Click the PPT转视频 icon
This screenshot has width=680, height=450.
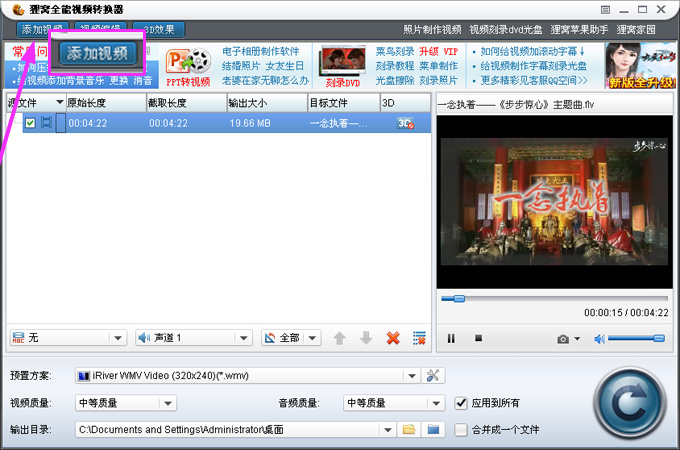pyautogui.click(x=189, y=67)
